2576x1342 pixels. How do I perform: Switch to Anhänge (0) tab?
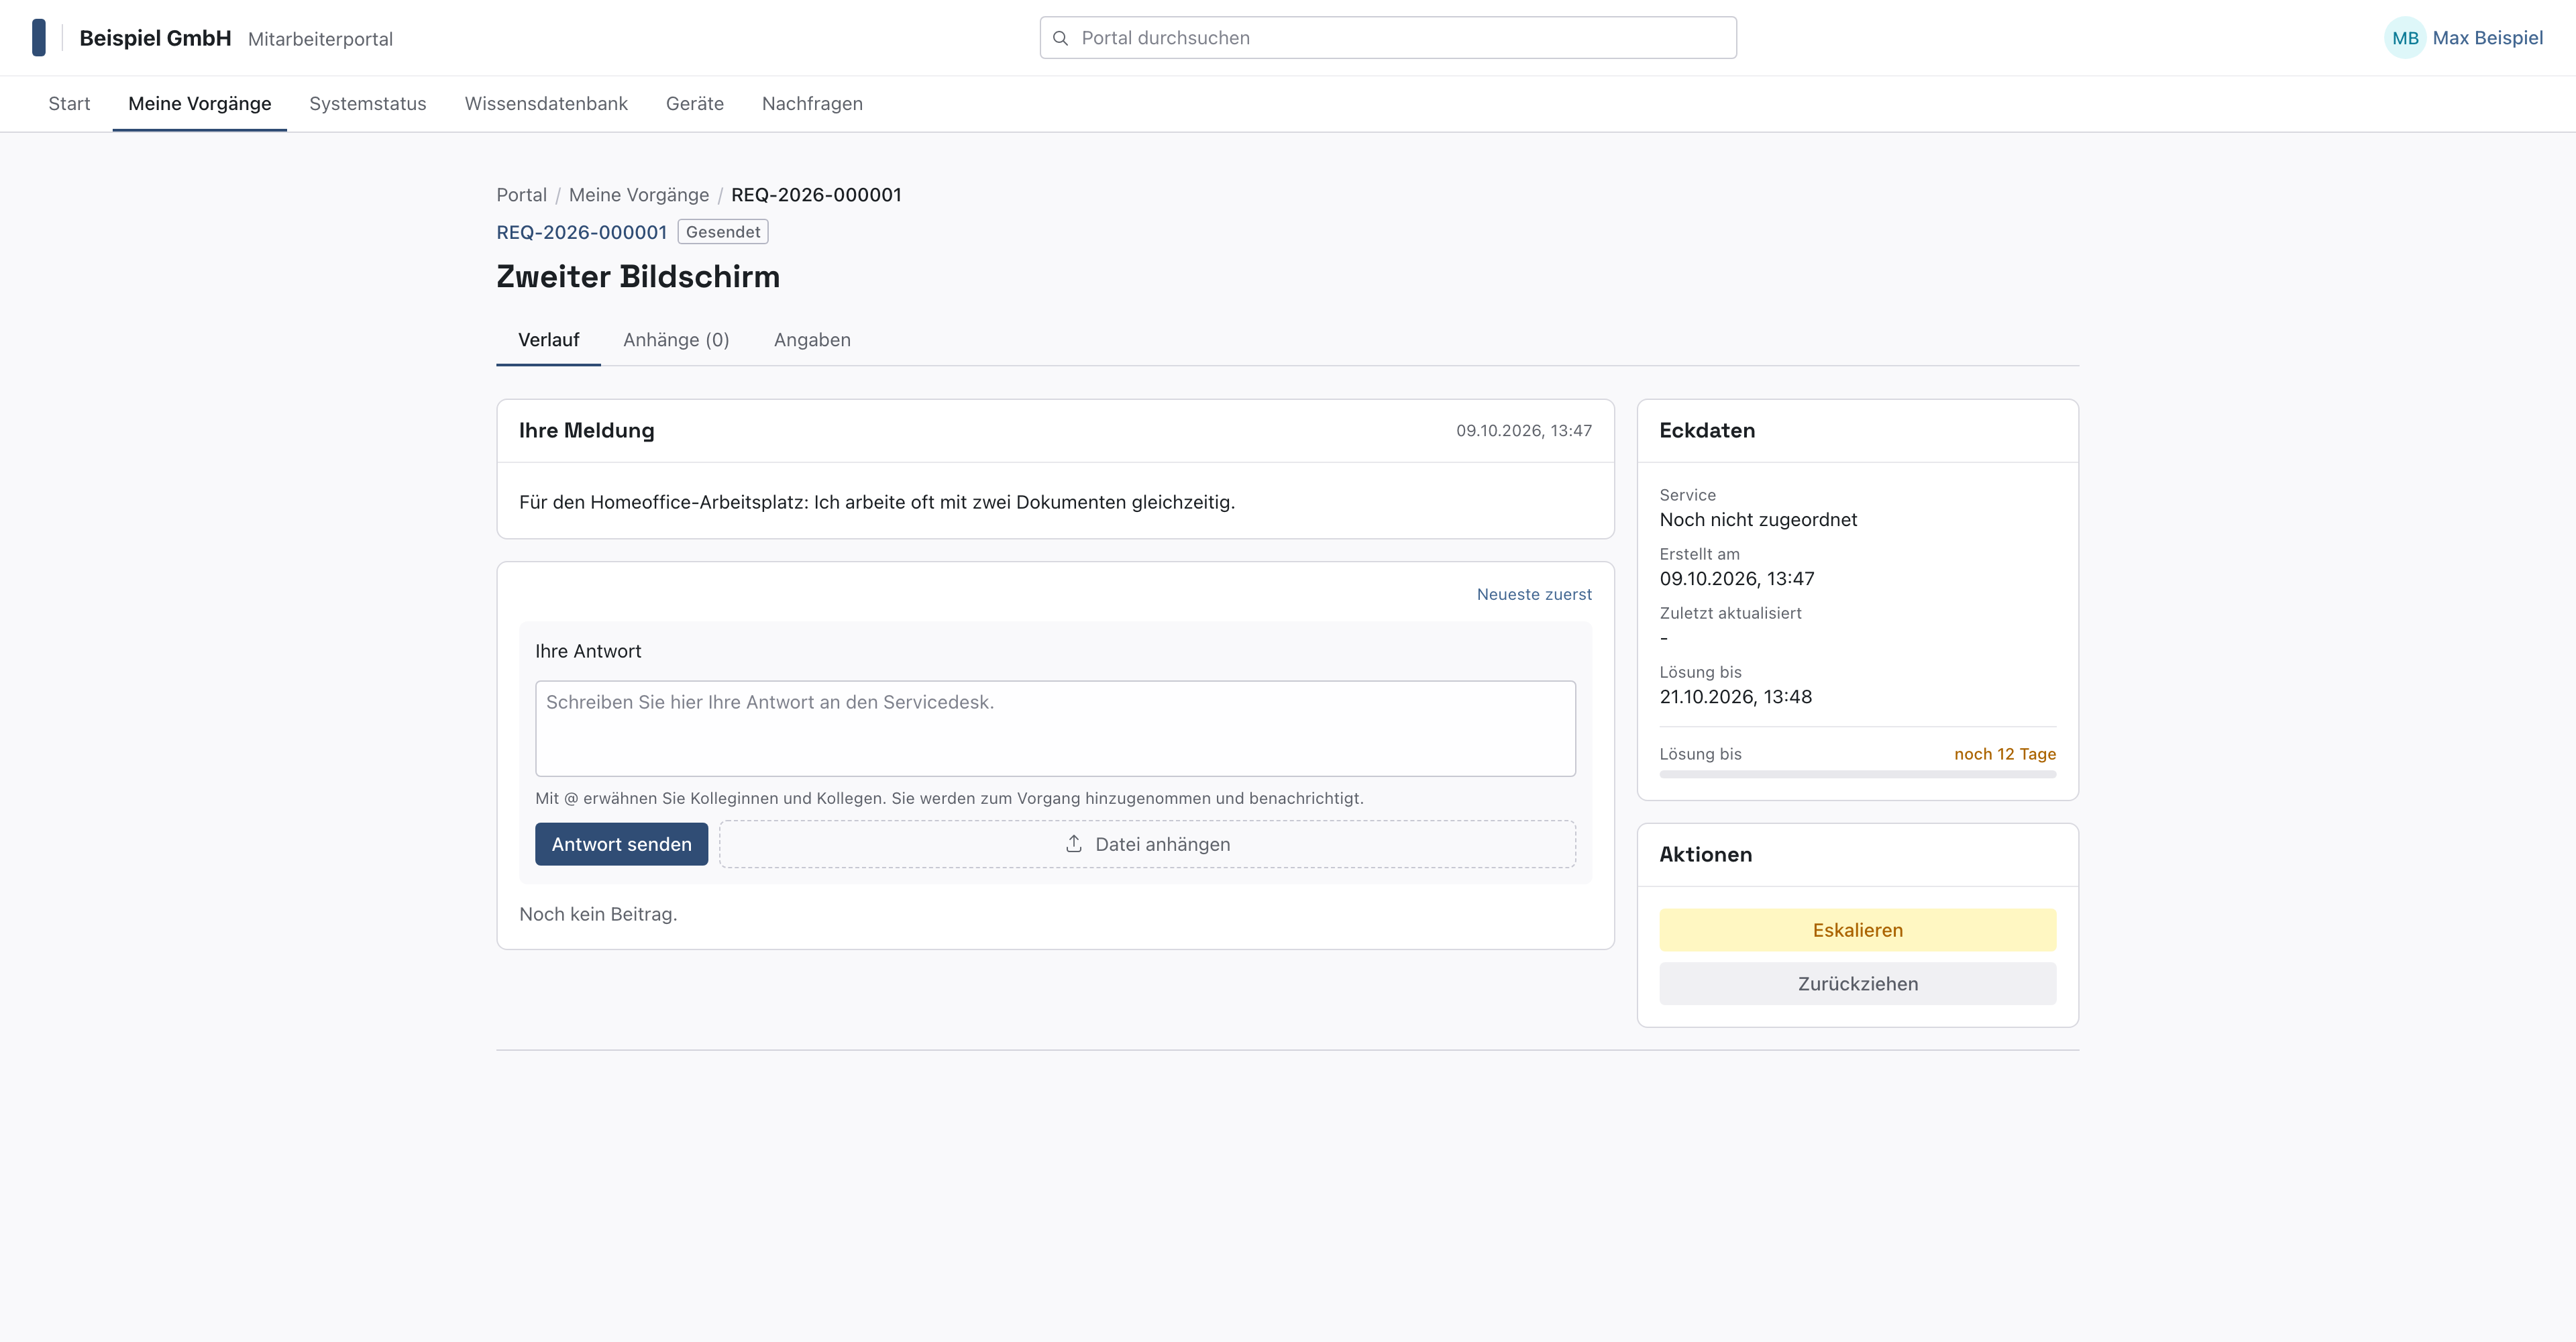pyautogui.click(x=676, y=340)
